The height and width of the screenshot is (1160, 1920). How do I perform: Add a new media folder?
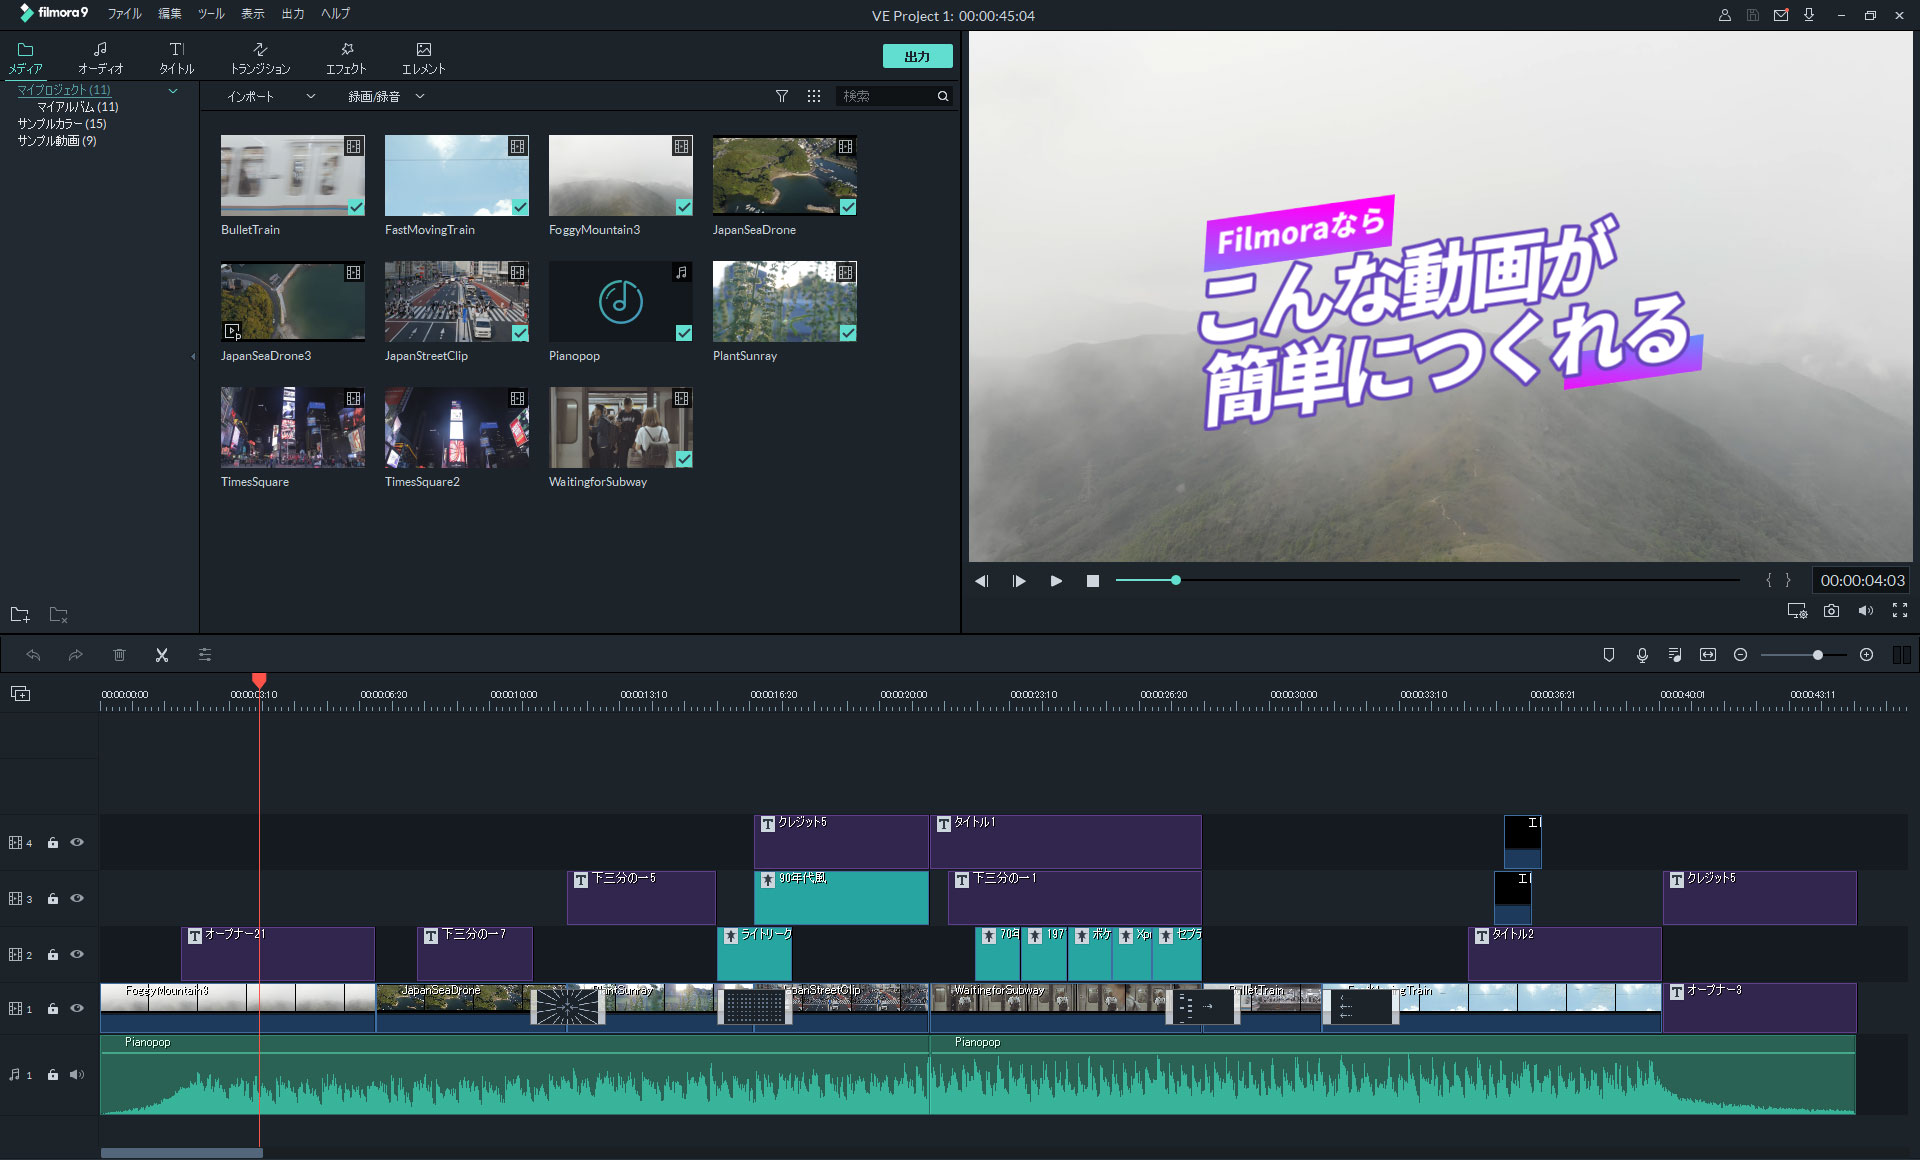click(20, 614)
